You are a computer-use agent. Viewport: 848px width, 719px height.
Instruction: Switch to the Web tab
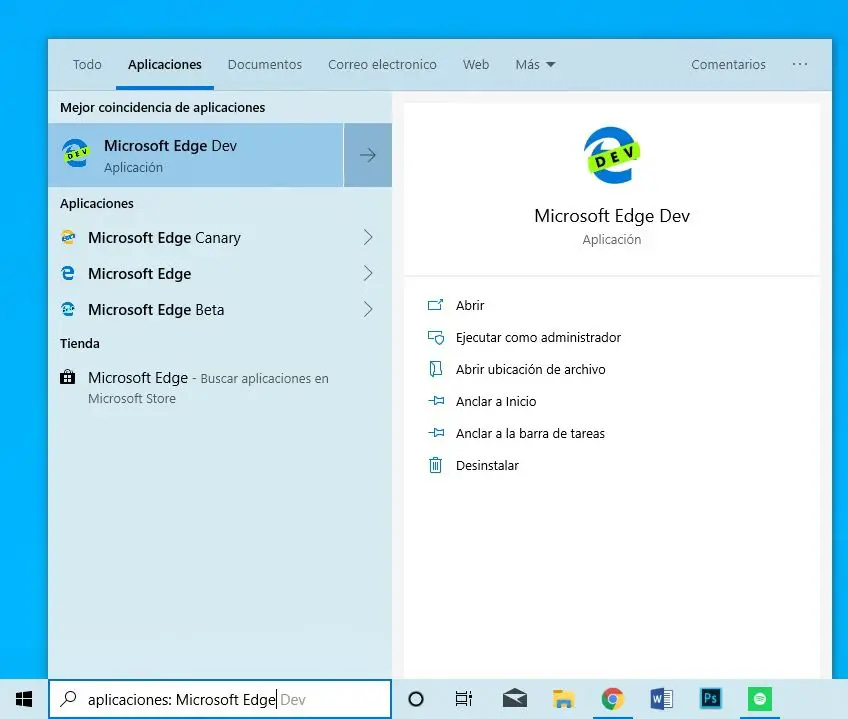point(476,64)
